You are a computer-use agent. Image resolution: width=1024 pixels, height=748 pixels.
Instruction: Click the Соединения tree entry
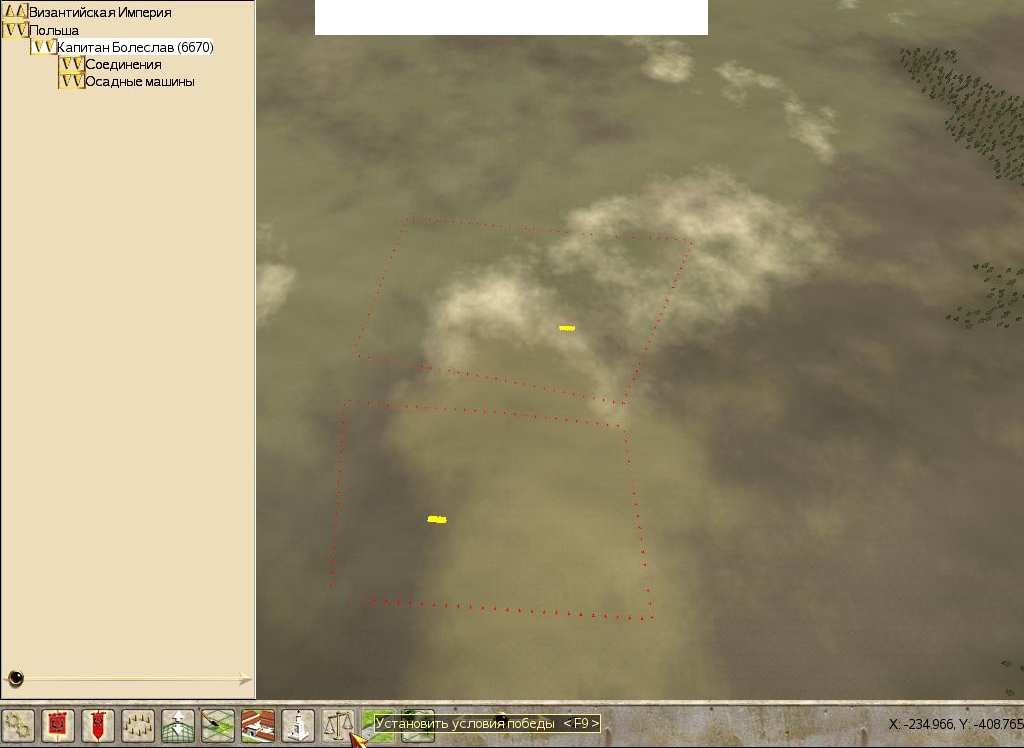coord(123,64)
